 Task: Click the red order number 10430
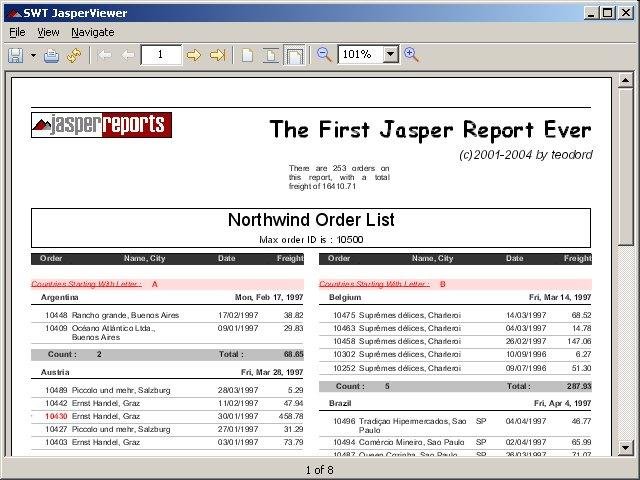pos(56,416)
